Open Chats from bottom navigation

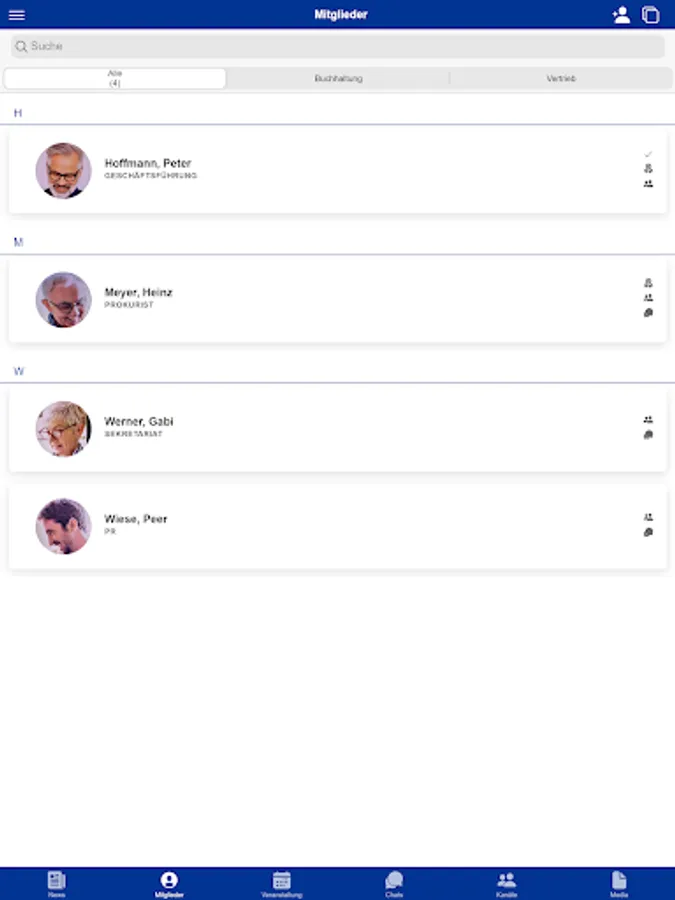394,884
